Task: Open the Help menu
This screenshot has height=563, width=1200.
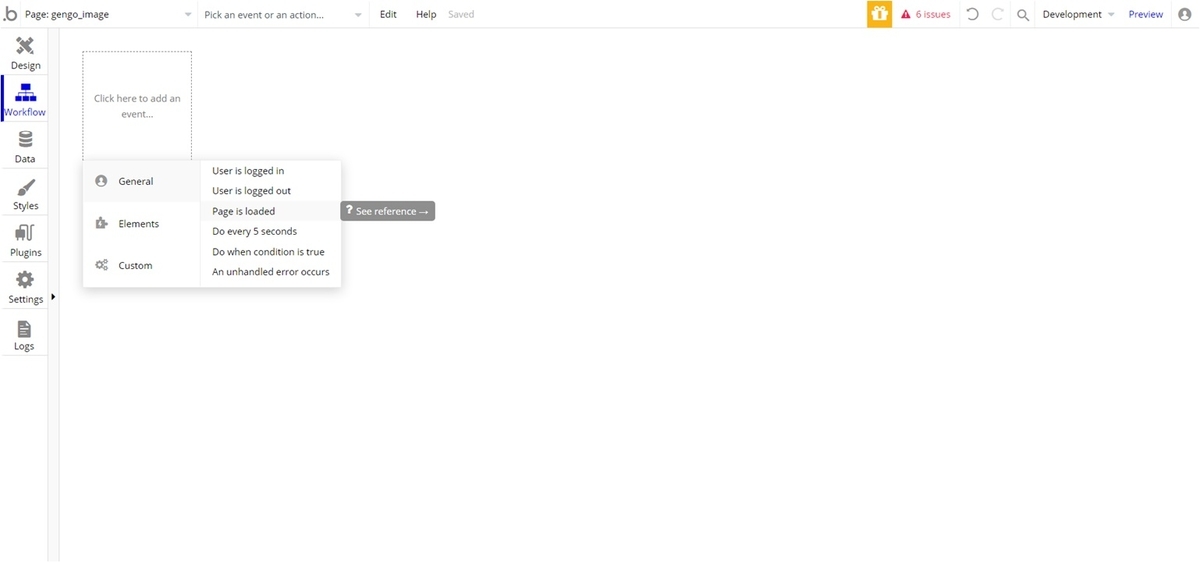Action: (x=426, y=14)
